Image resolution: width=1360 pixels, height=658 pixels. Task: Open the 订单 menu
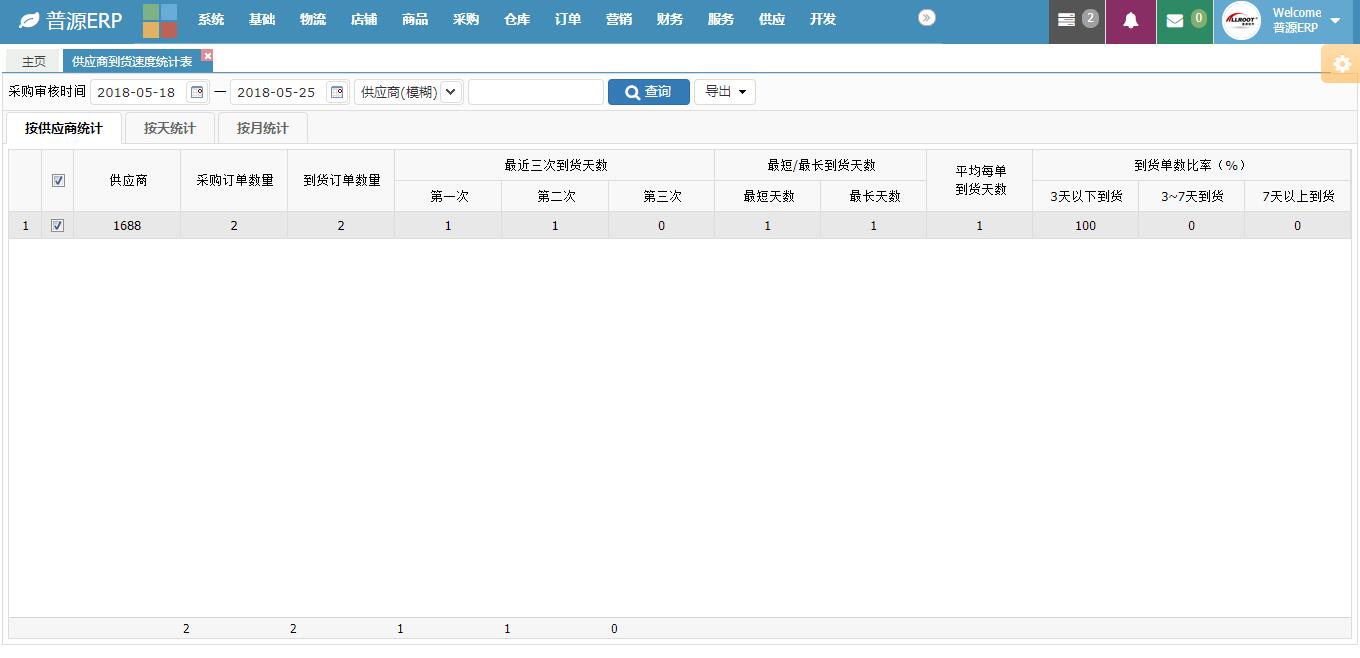(568, 20)
